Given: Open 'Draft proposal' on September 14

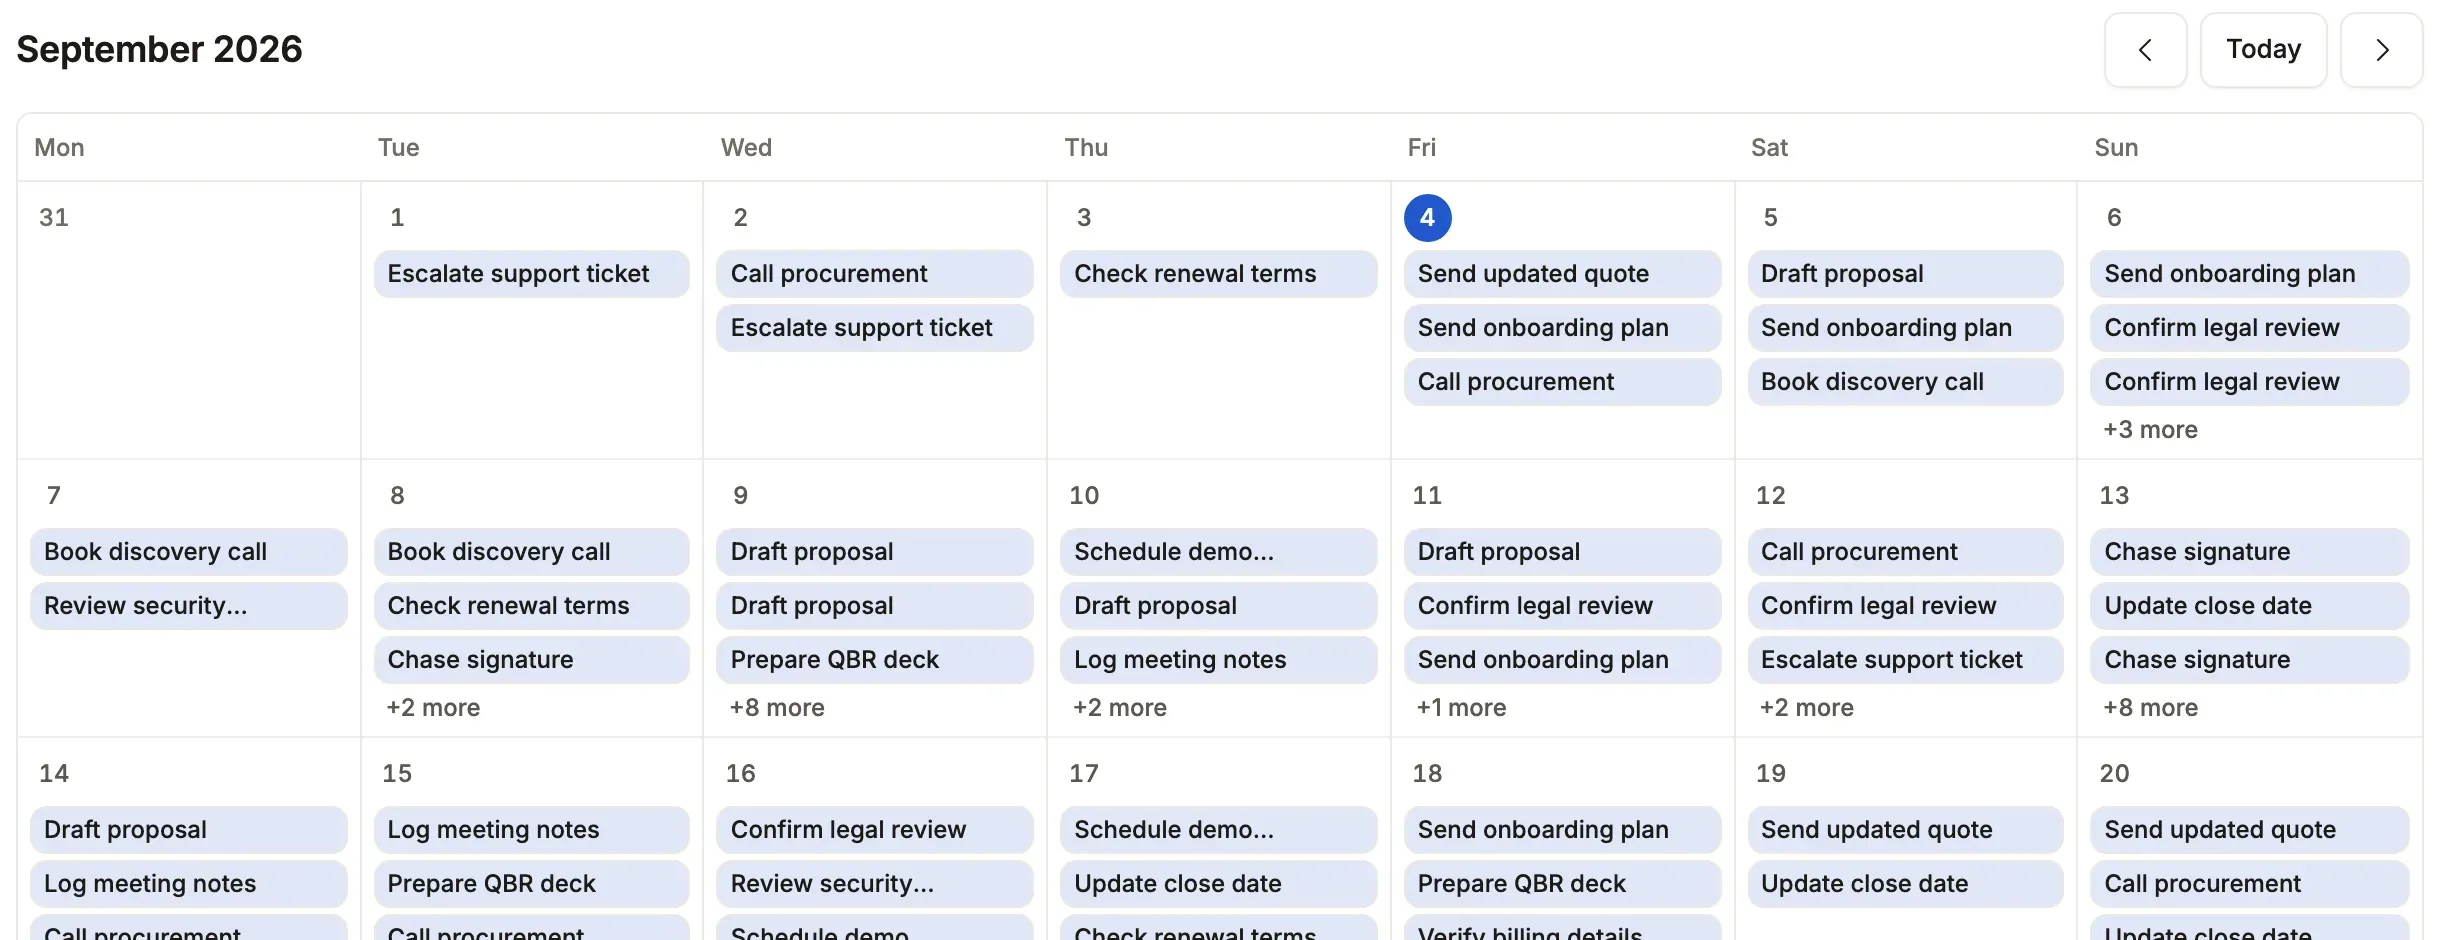Looking at the screenshot, I should pyautogui.click(x=188, y=830).
